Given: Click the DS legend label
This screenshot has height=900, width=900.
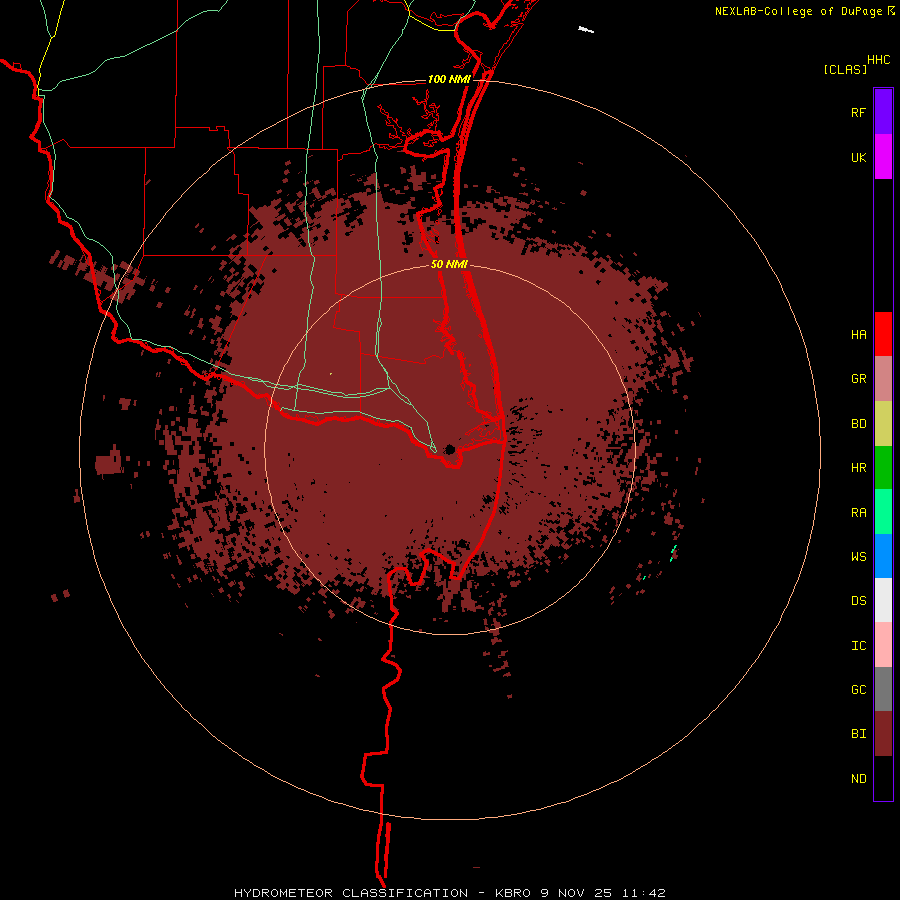Looking at the screenshot, I should pyautogui.click(x=858, y=601).
